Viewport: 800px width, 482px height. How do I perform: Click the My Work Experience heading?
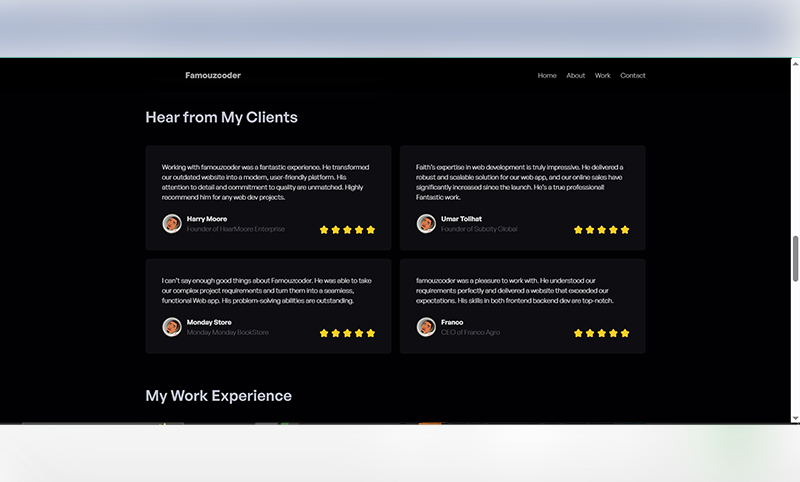218,396
